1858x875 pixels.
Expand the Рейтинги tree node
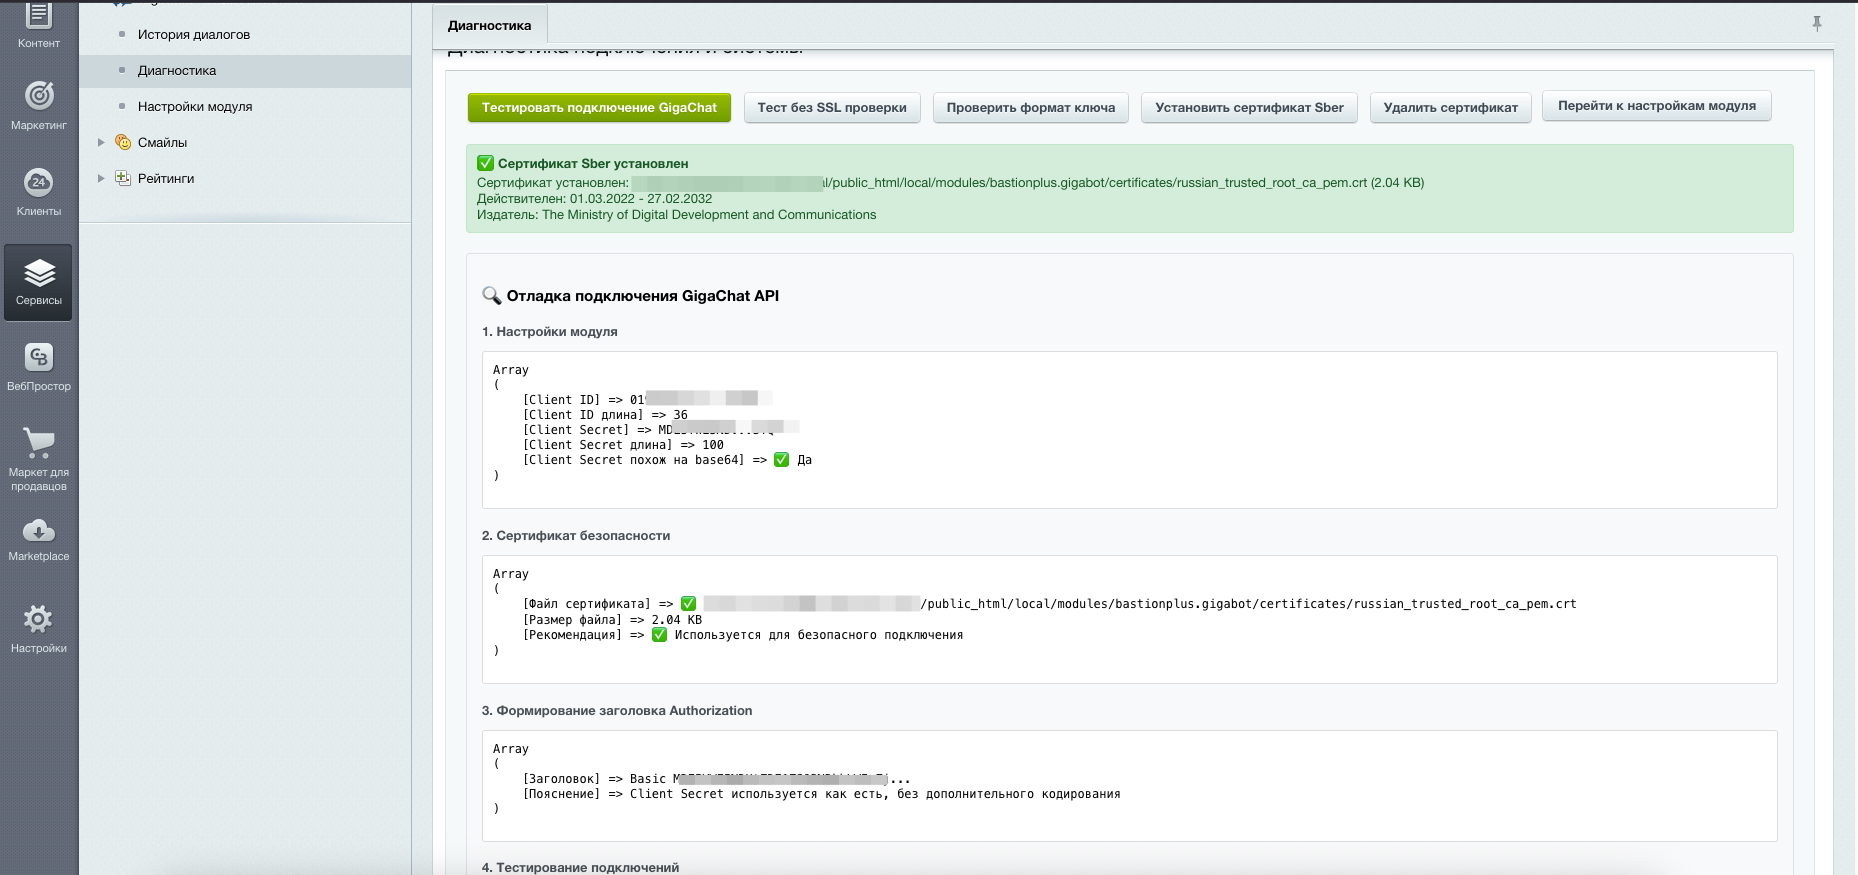point(101,178)
